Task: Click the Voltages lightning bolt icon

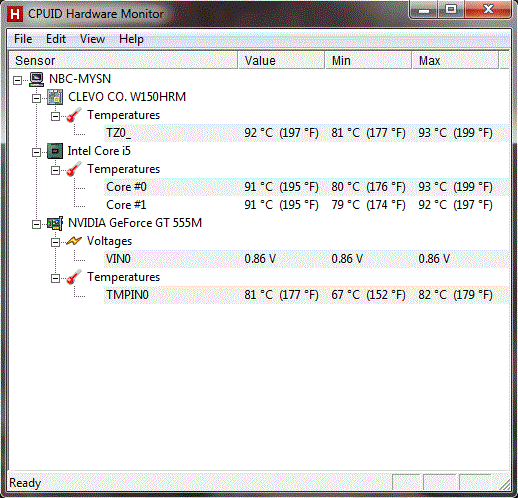Action: coord(74,241)
